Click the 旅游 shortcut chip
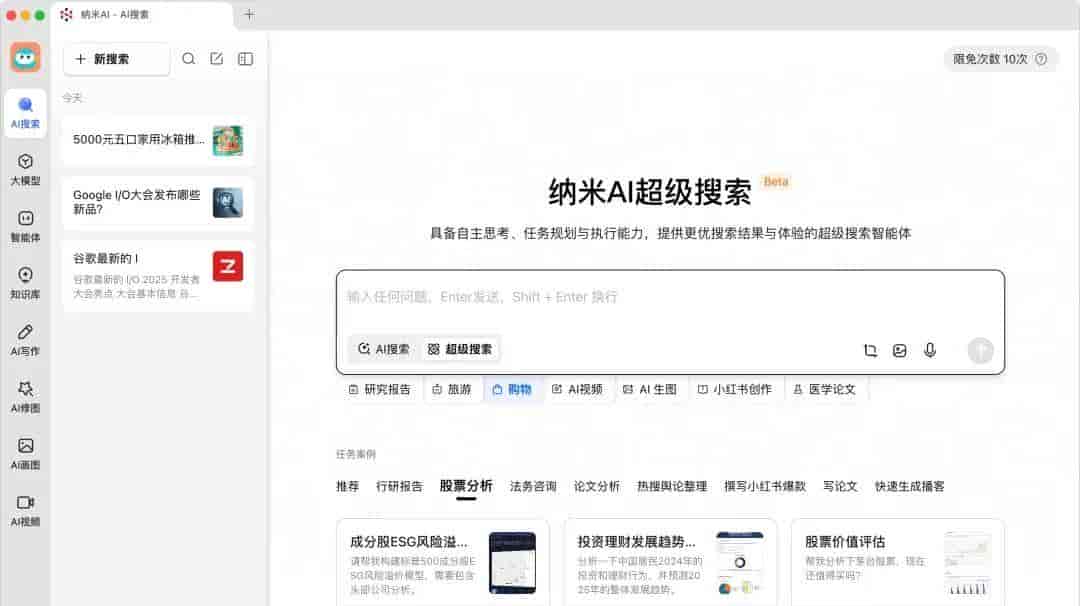Image resolution: width=1080 pixels, height=606 pixels. coord(452,389)
